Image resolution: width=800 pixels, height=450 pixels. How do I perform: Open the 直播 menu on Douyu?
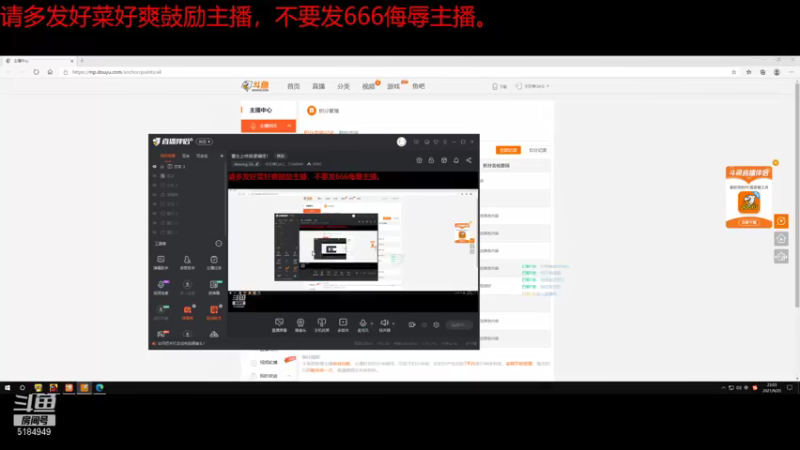coord(318,86)
